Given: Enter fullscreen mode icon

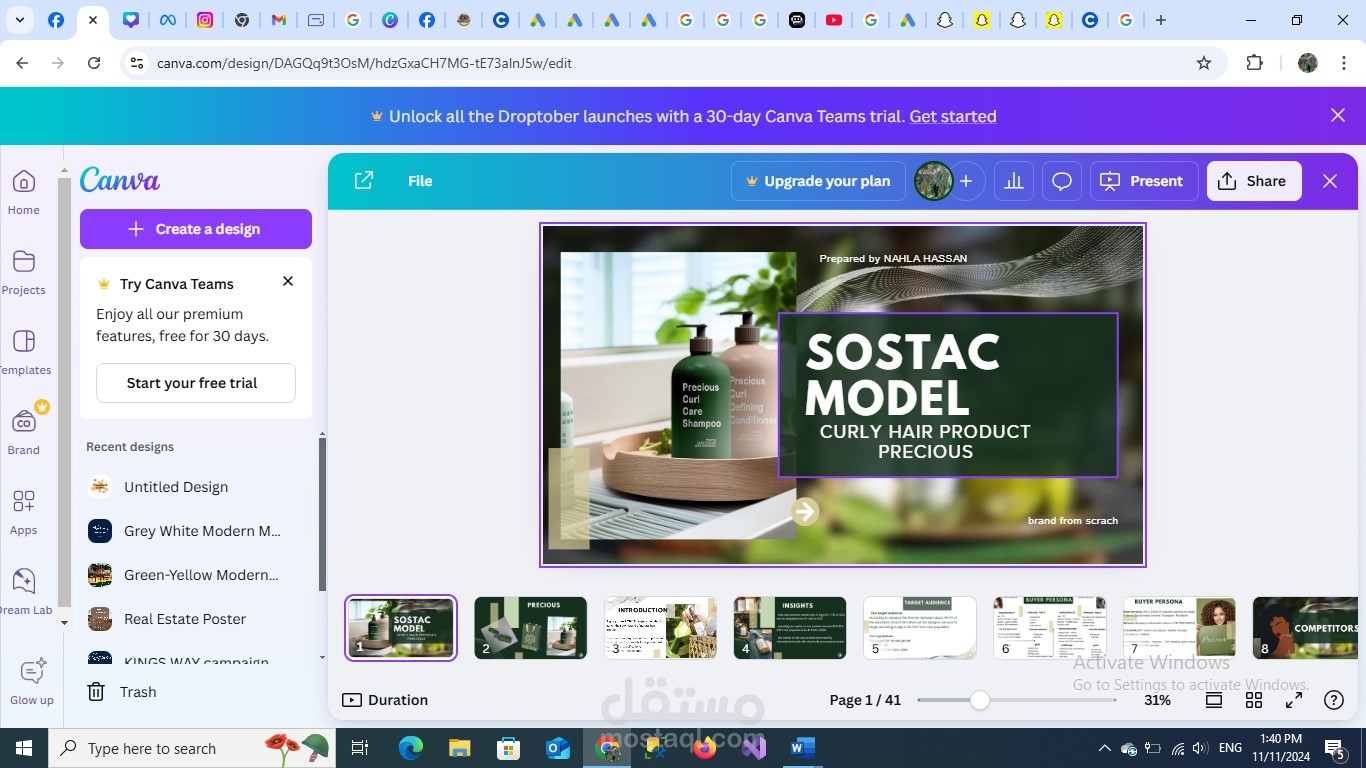Looking at the screenshot, I should click(1294, 700).
